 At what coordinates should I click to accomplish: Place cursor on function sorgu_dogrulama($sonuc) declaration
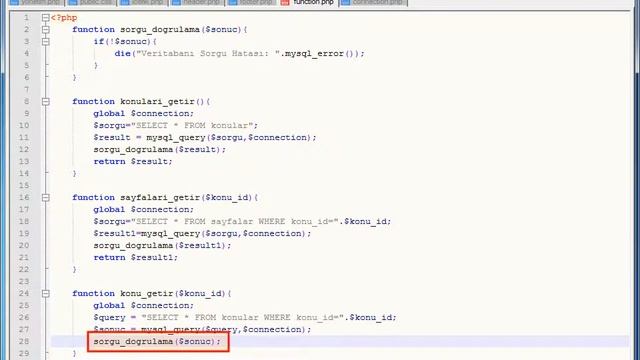(160, 29)
